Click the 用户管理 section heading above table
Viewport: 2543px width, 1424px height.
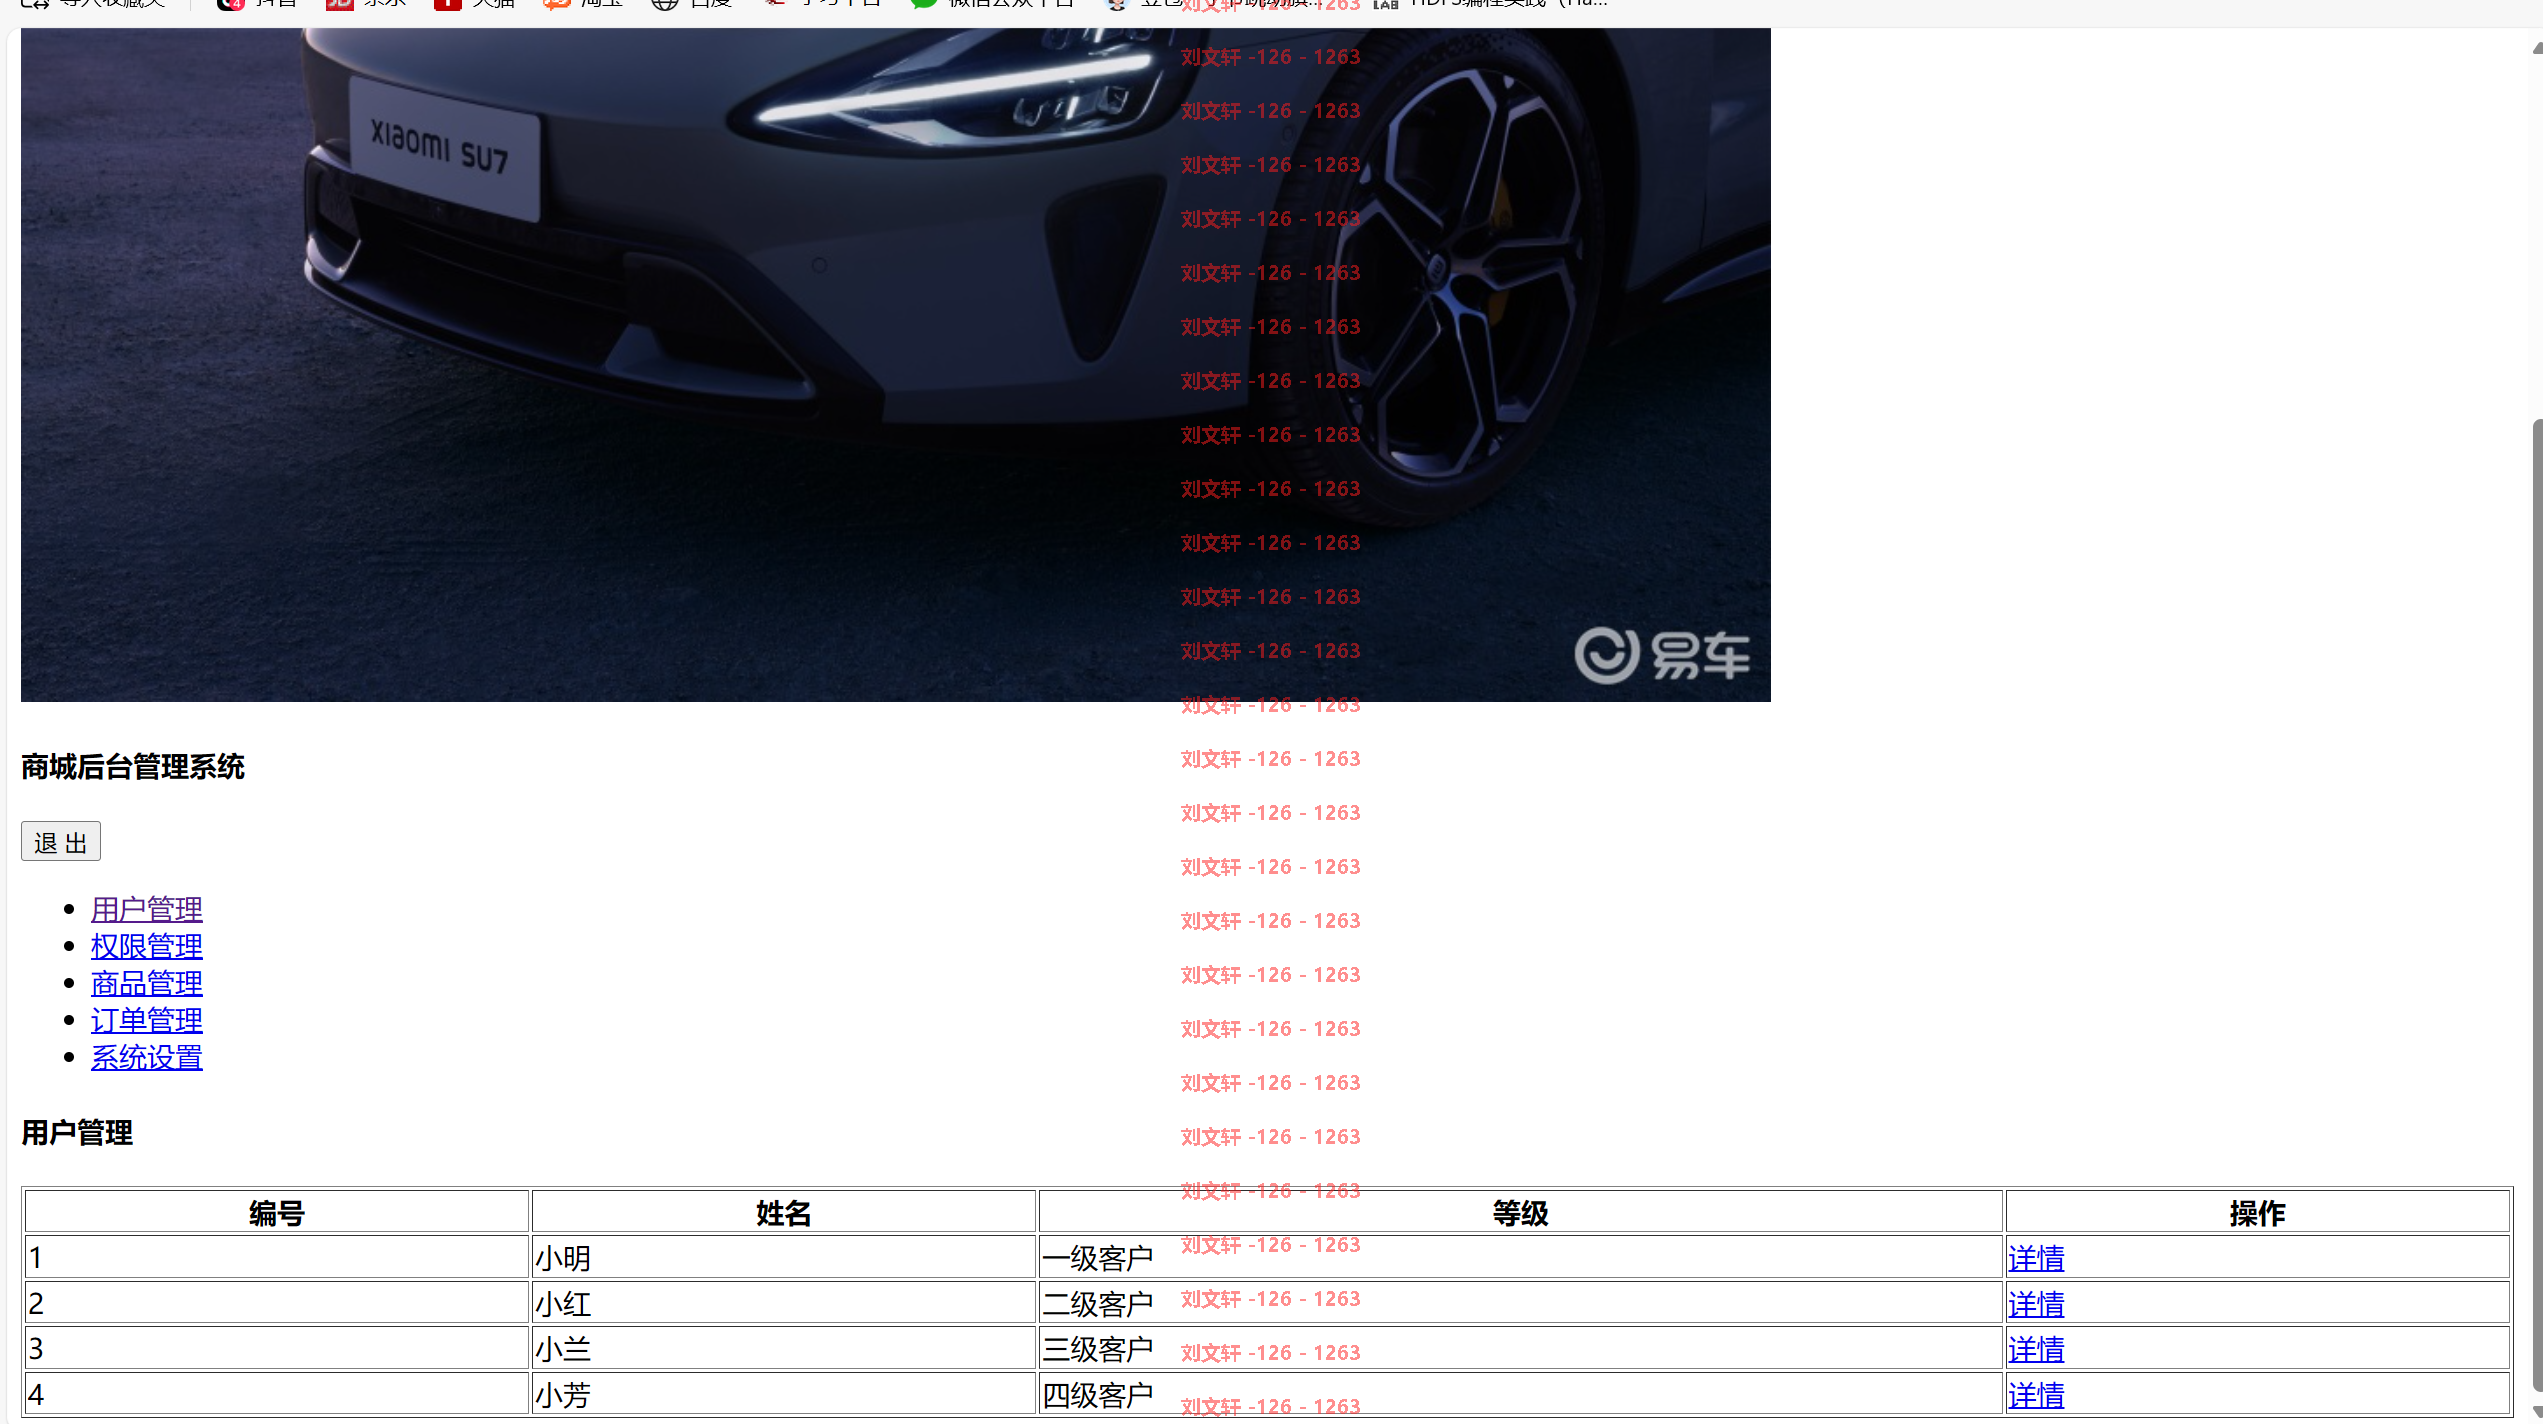click(x=77, y=1133)
